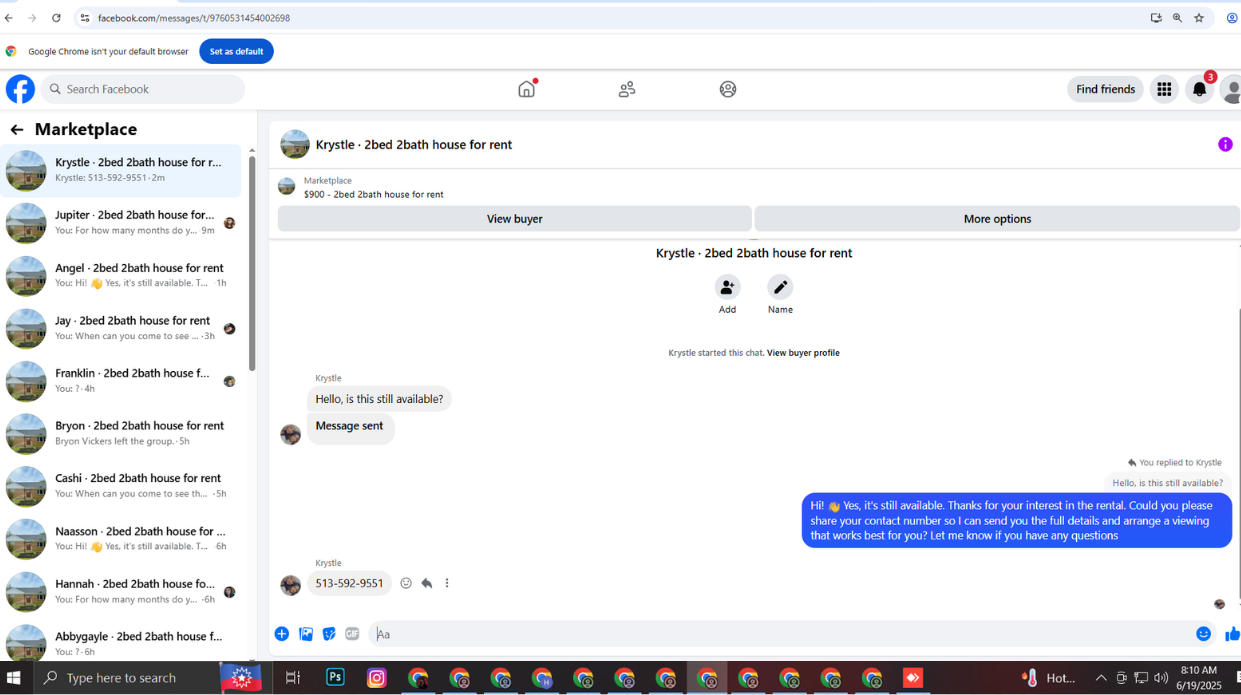Screen dimensions: 1241x695
Task: Open the Friends icon in top nav
Action: (627, 89)
